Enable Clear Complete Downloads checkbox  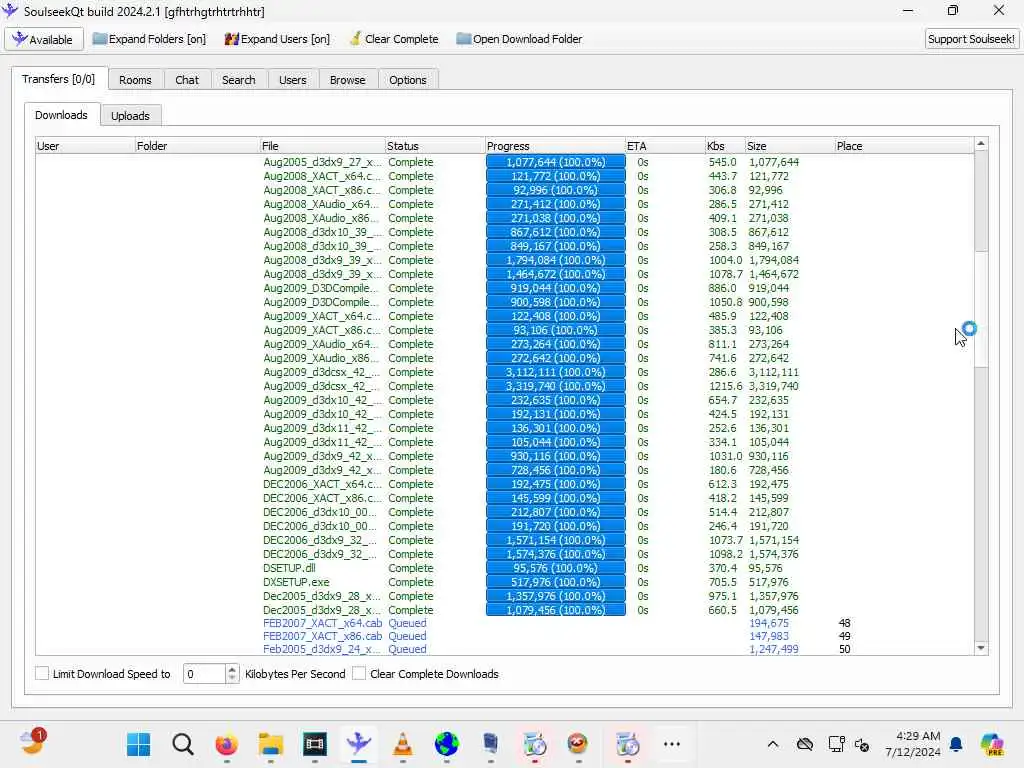359,673
